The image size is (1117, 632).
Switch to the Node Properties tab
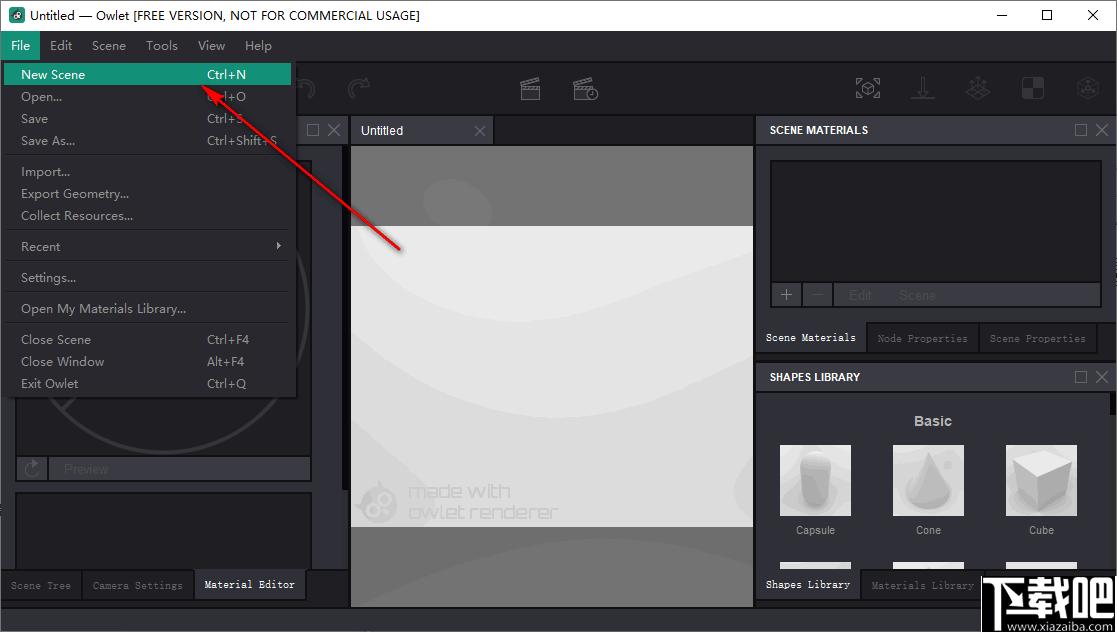pos(923,338)
